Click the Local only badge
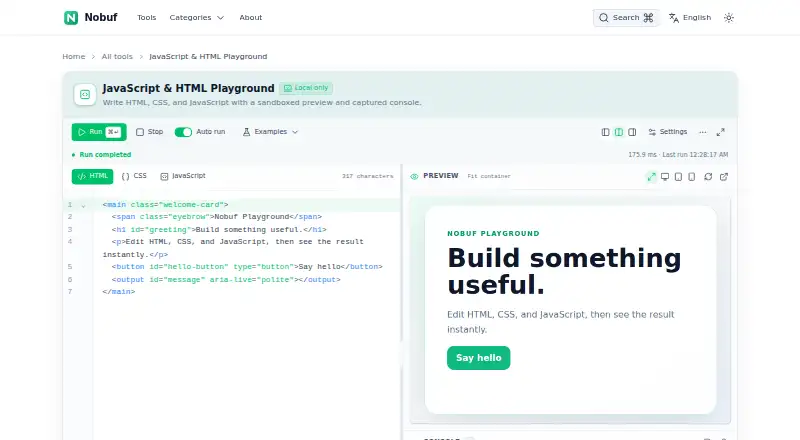Image resolution: width=800 pixels, height=440 pixels. tap(306, 88)
